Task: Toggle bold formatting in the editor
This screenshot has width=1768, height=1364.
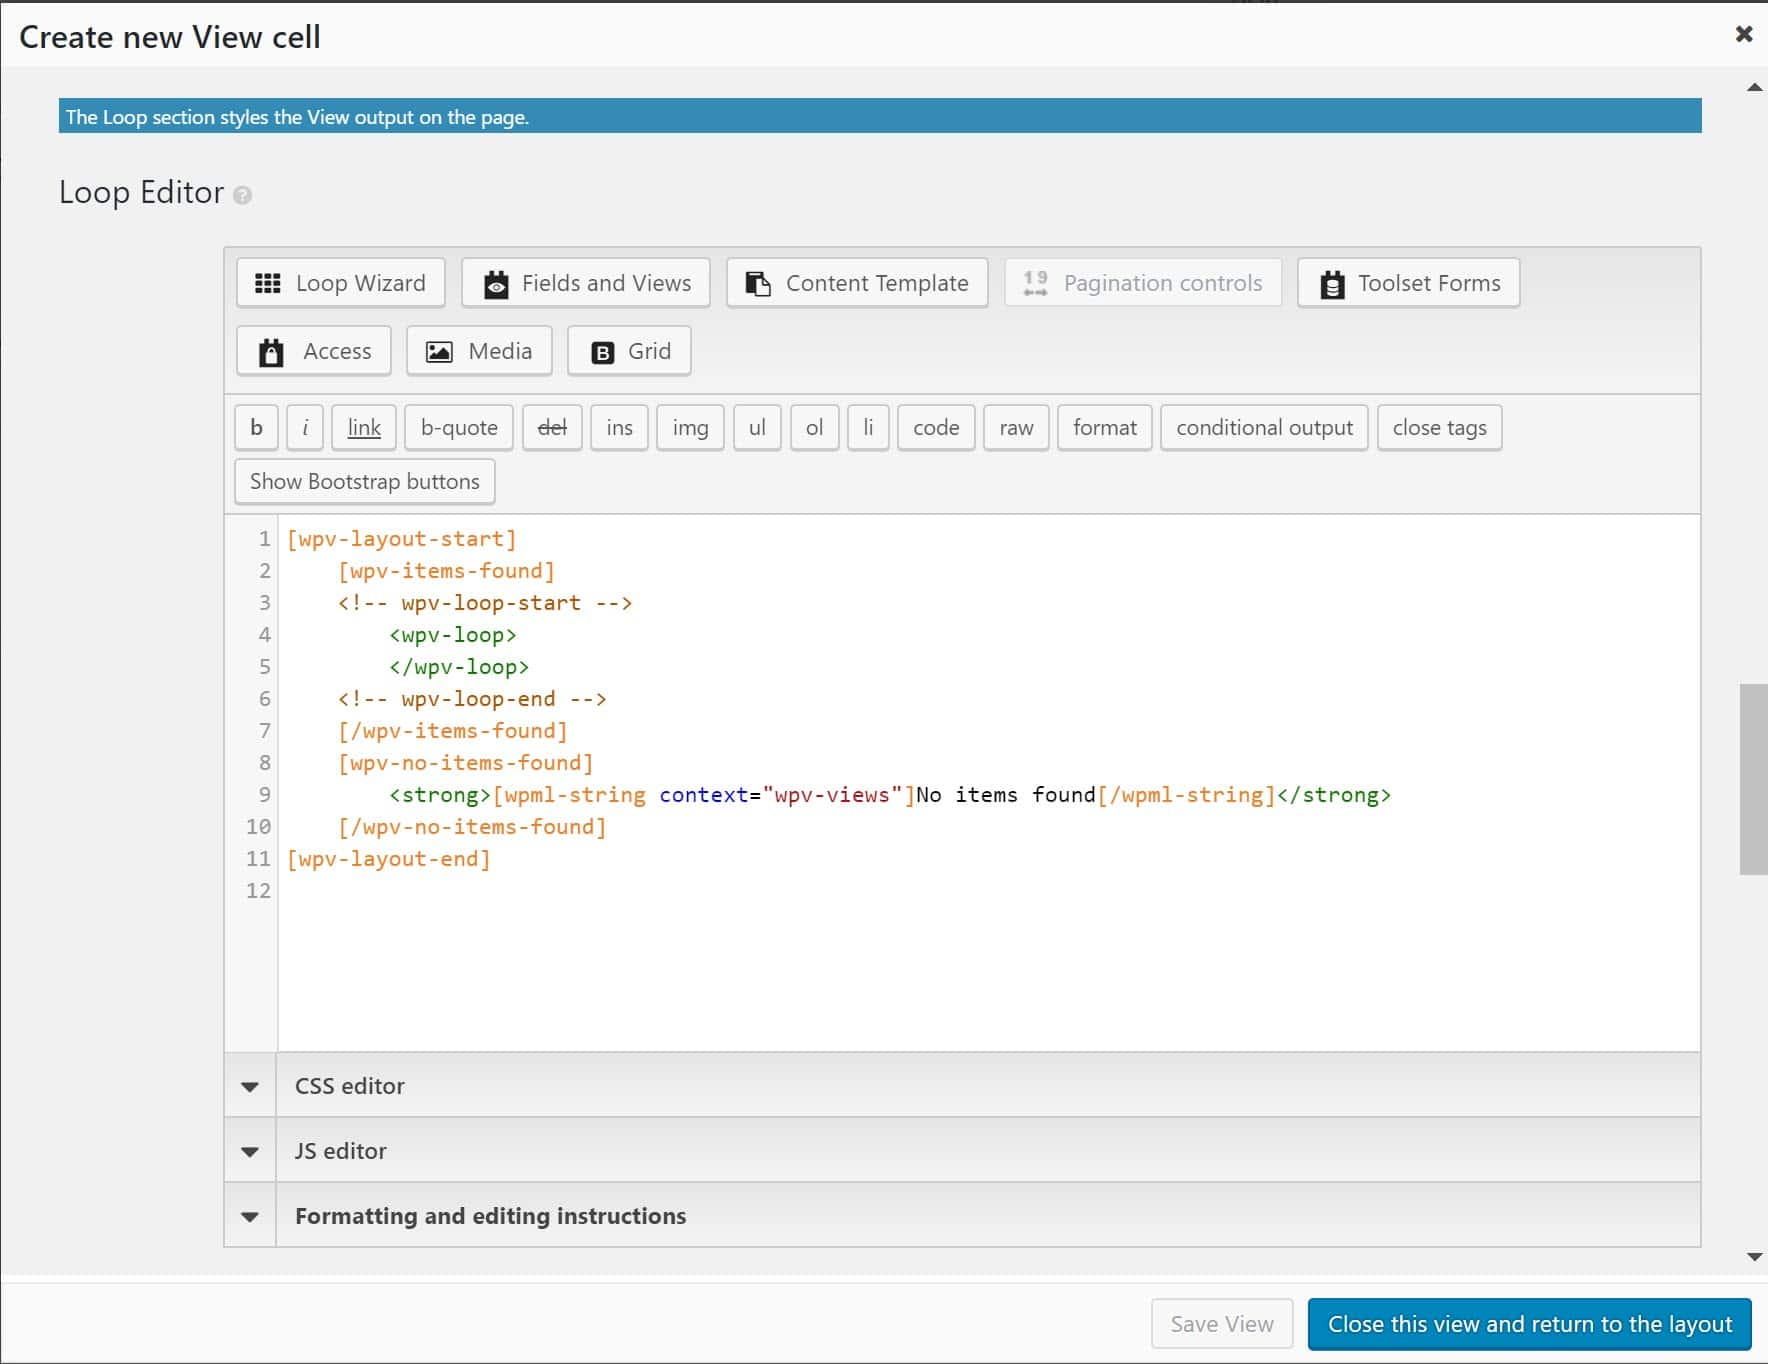Action: pos(256,427)
